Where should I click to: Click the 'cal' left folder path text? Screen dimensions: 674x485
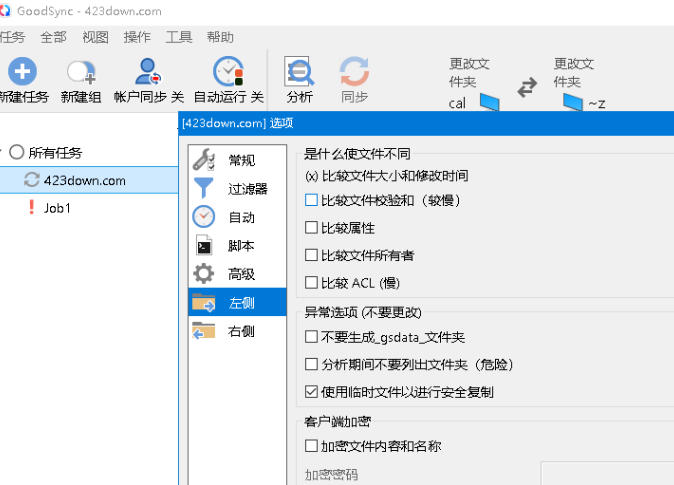coord(457,103)
